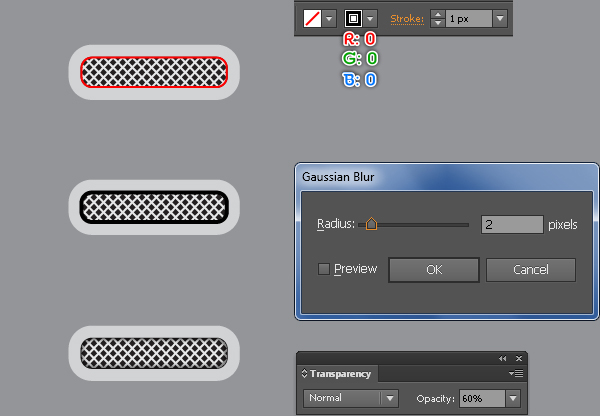Screen dimensions: 600x416
Task: Open the stroke weight dropdown list
Action: [500, 18]
